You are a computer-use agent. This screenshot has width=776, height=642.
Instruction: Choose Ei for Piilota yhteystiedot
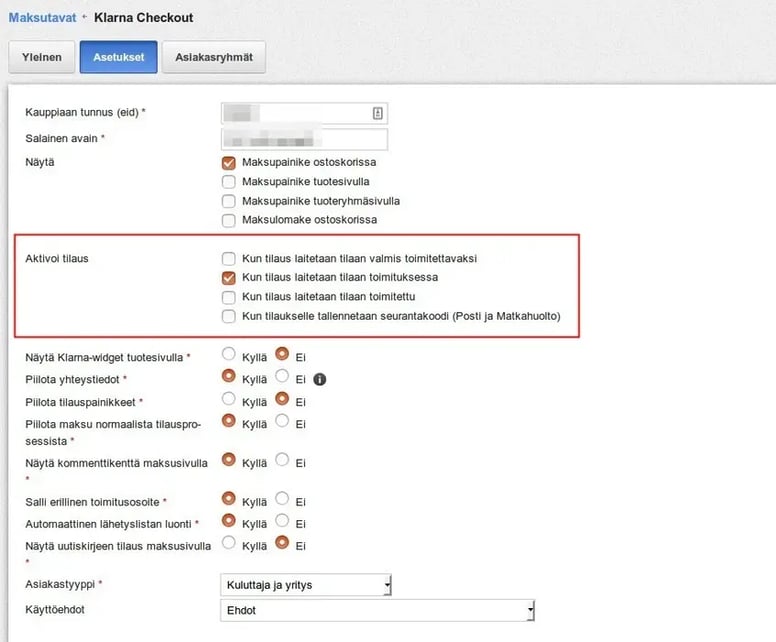(x=282, y=376)
